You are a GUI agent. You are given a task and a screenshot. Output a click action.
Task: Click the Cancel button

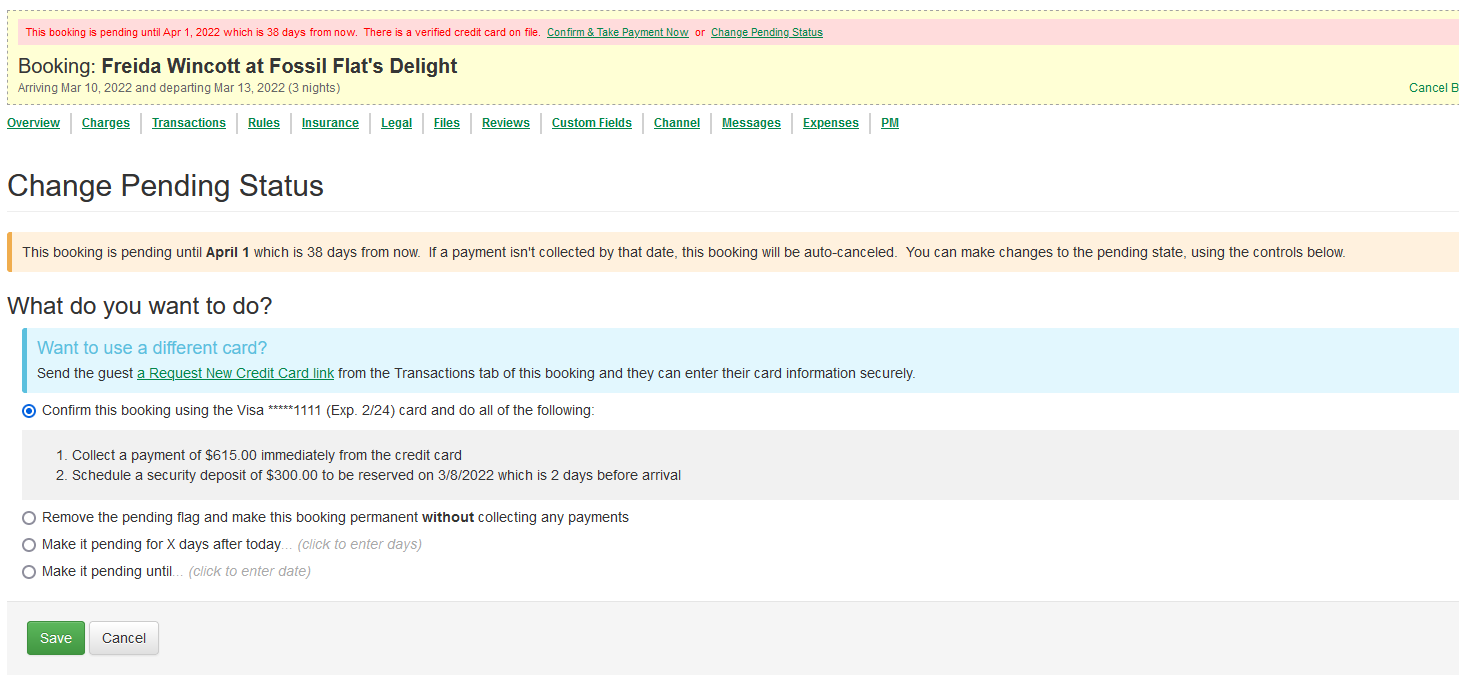click(x=124, y=638)
